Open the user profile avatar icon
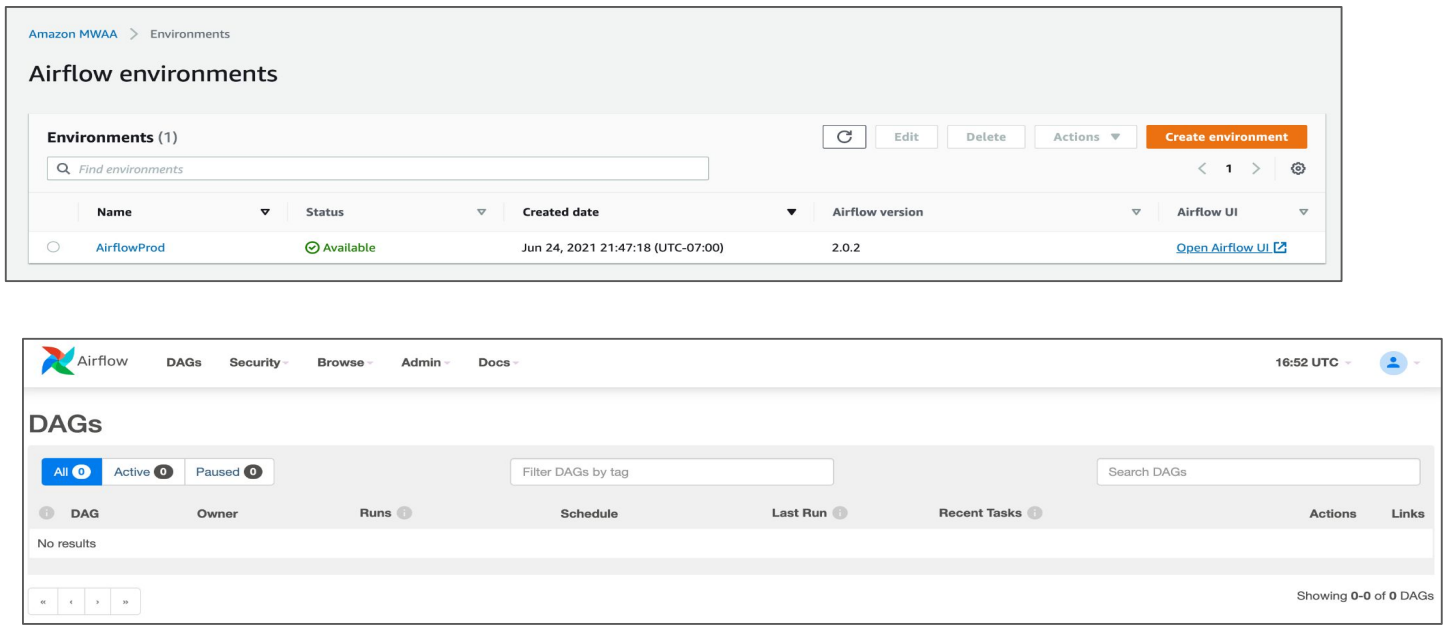1448x629 pixels. point(1393,362)
